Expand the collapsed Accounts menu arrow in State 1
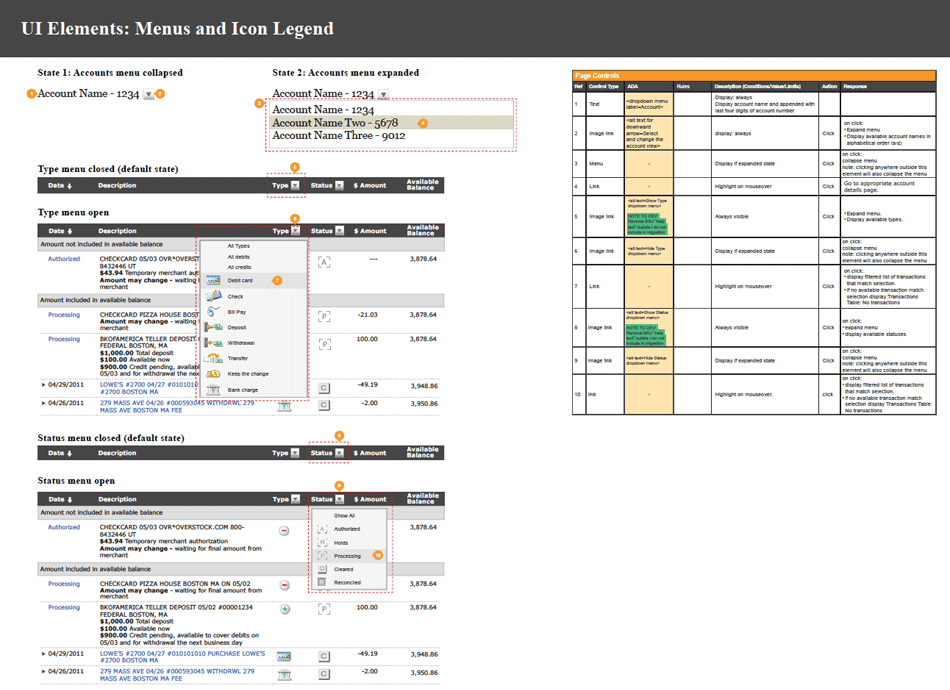The image size is (950, 690). (148, 94)
